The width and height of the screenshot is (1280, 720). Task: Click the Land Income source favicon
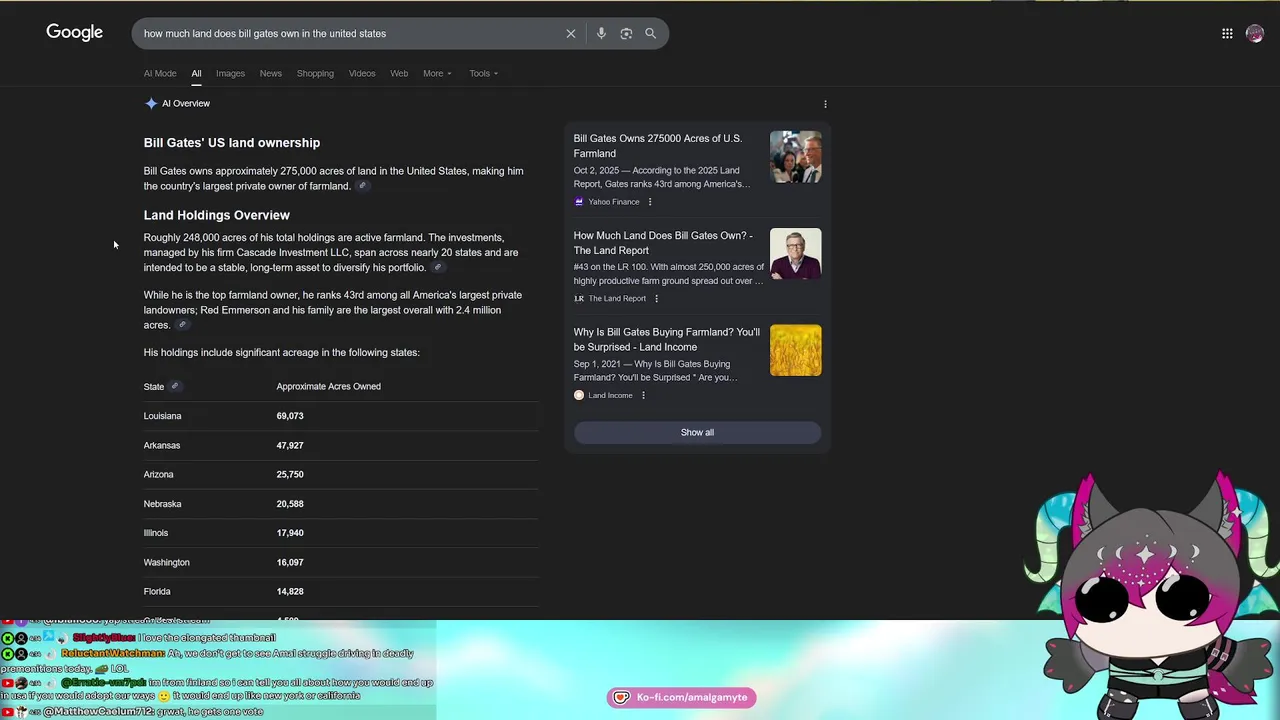579,396
